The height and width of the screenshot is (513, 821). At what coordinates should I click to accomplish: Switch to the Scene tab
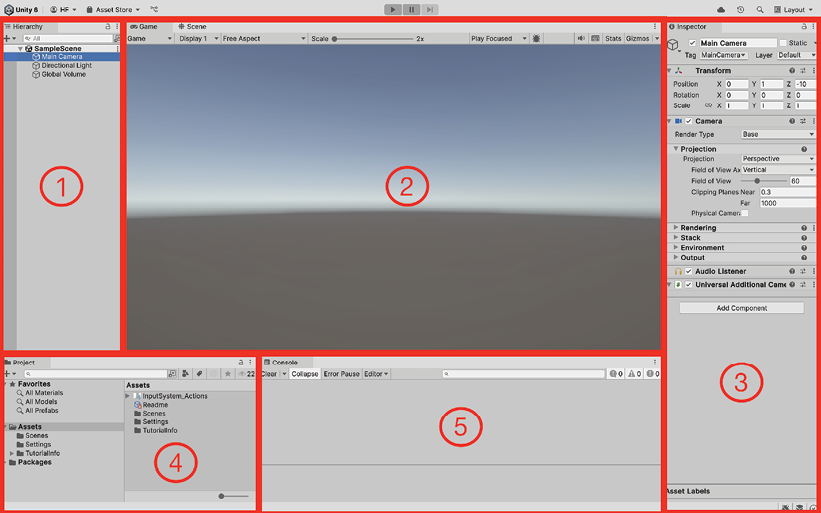click(x=192, y=26)
